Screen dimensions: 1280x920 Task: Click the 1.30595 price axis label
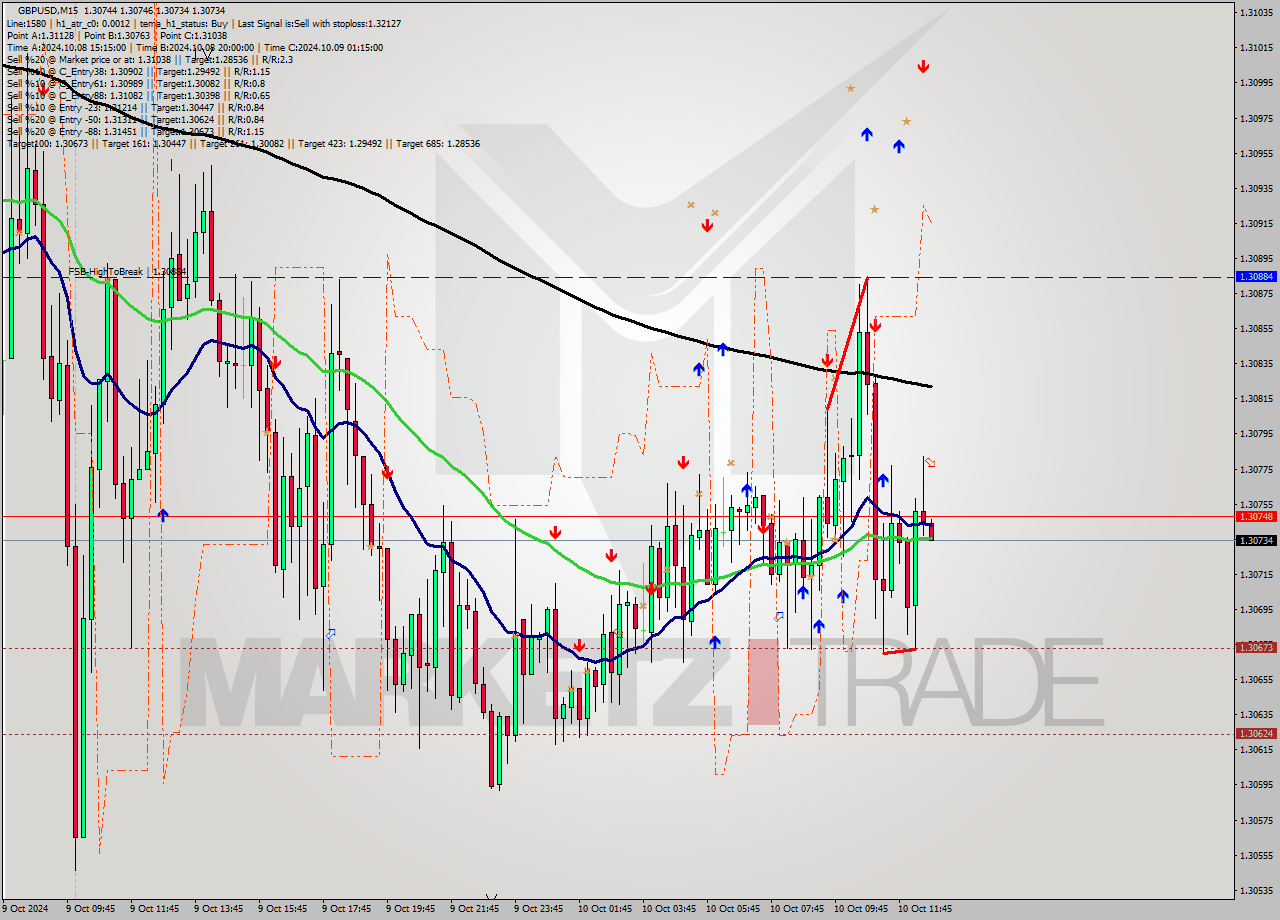coord(1256,784)
